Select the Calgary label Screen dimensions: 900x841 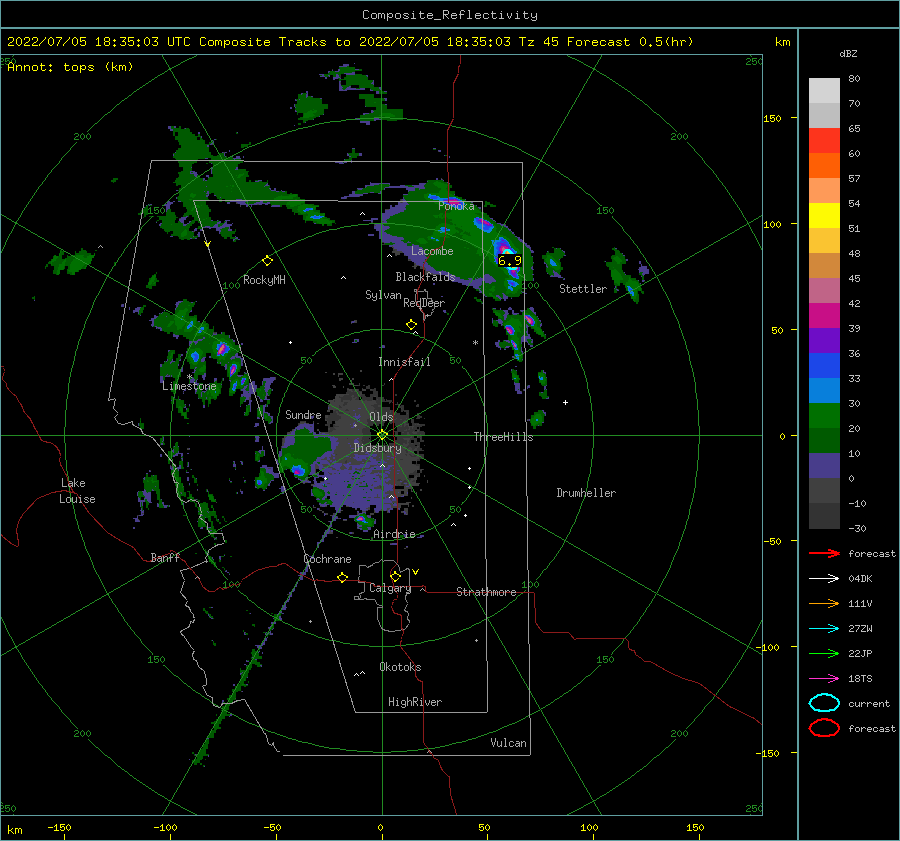[390, 588]
